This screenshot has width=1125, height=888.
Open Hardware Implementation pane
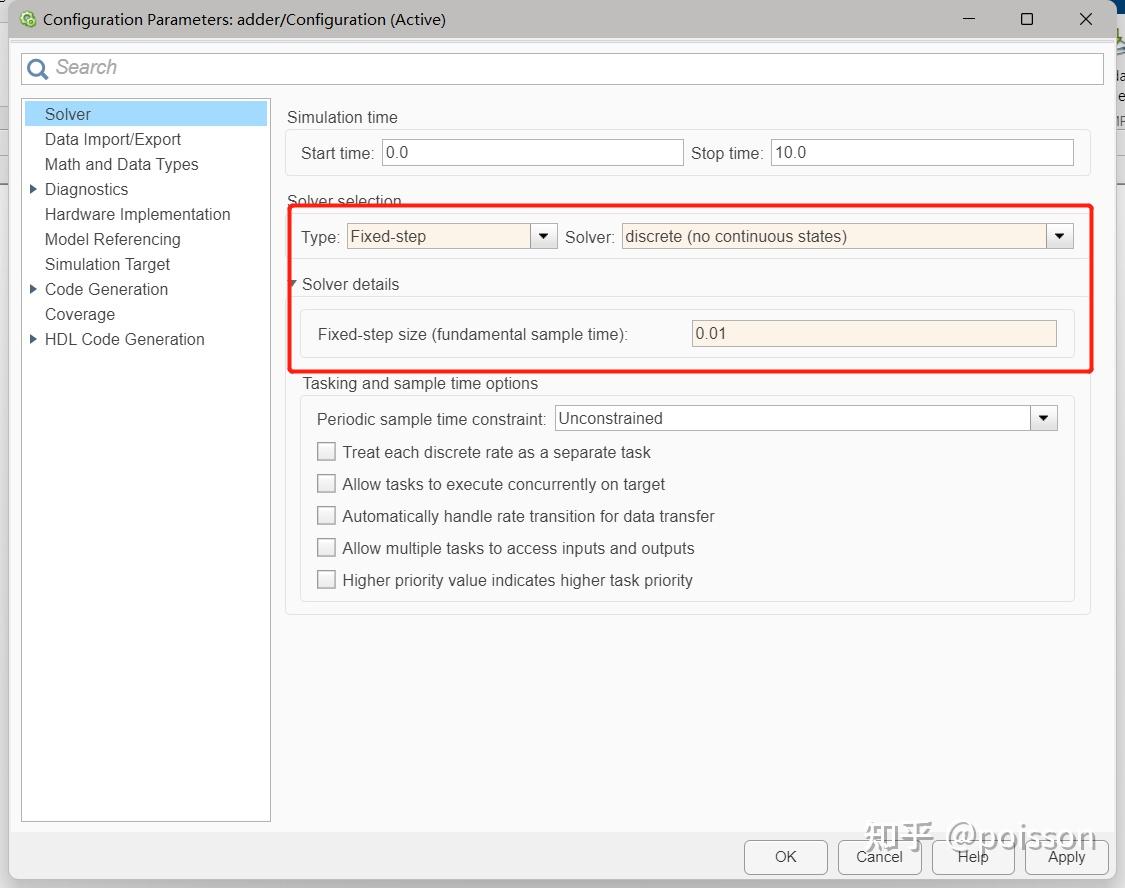click(x=137, y=214)
